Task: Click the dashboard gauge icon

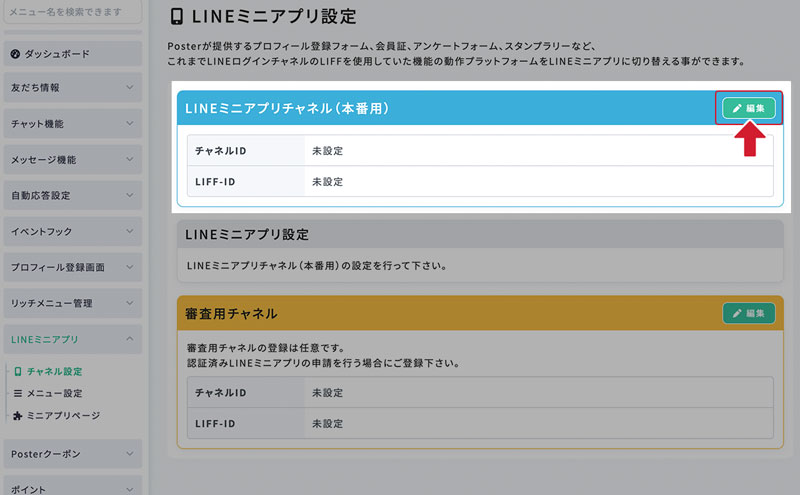Action: click(x=15, y=53)
